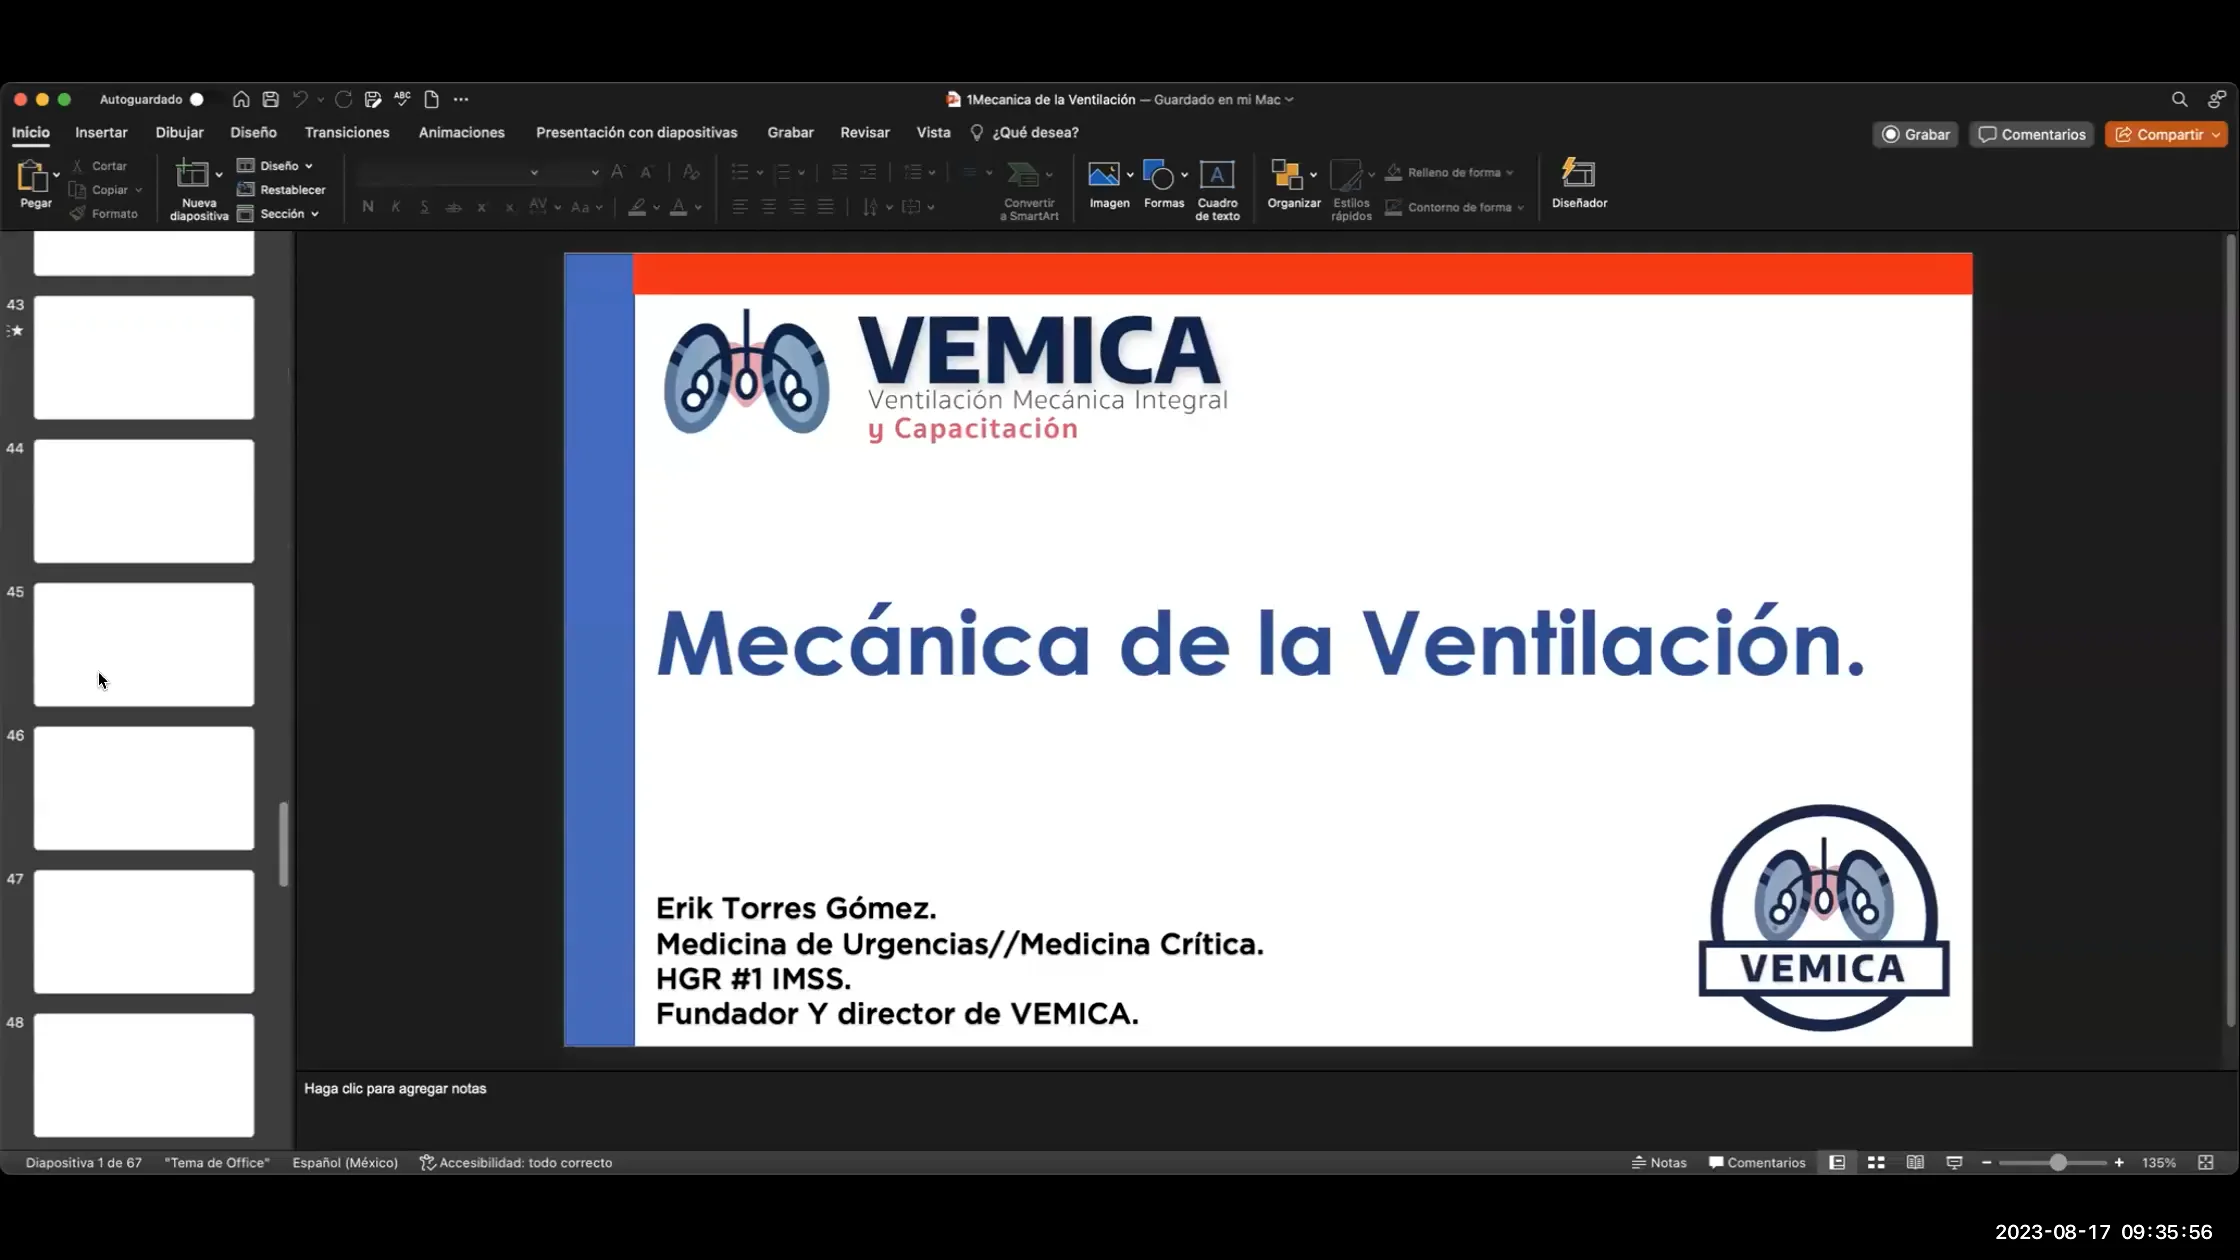Align text left in ribbon
This screenshot has width=2240, height=1260.
click(740, 207)
